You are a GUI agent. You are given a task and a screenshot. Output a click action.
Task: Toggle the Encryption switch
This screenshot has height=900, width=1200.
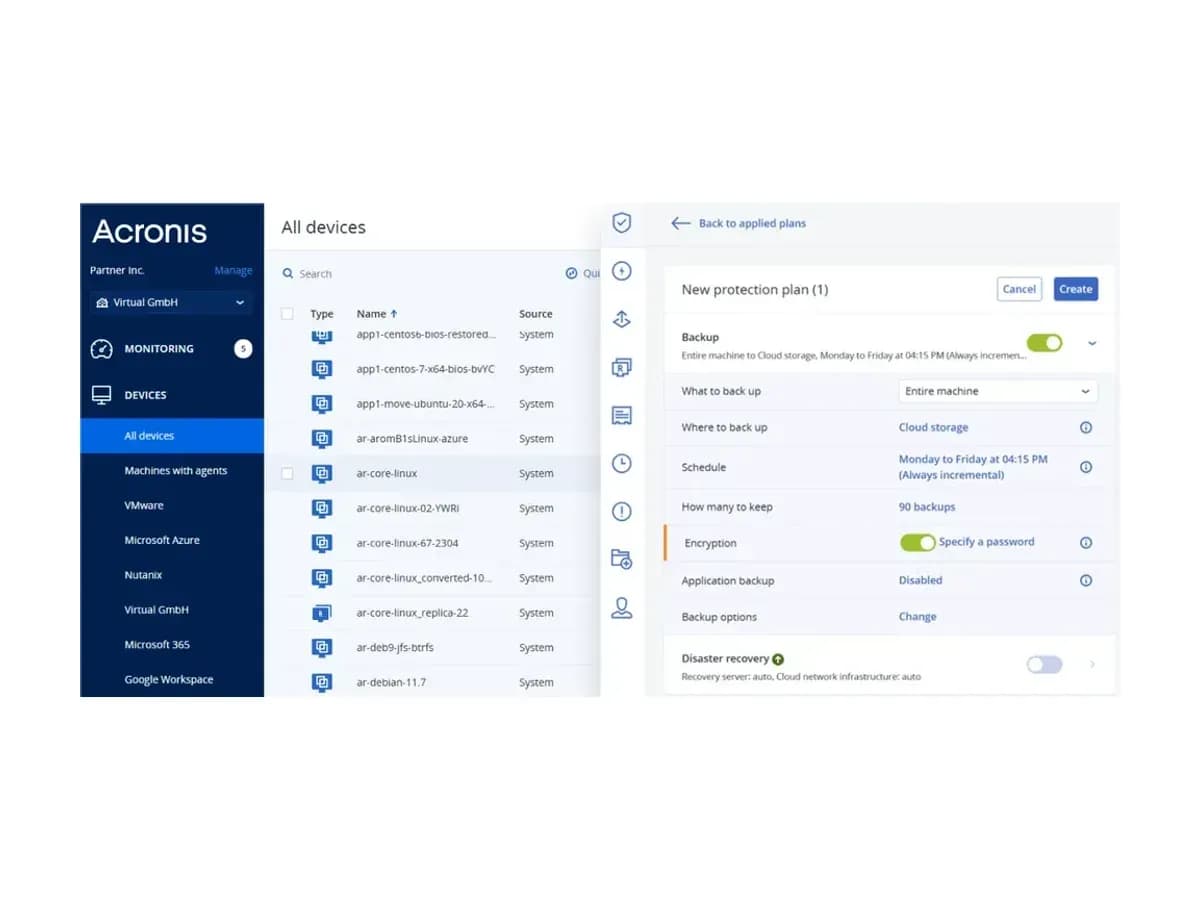coord(917,542)
